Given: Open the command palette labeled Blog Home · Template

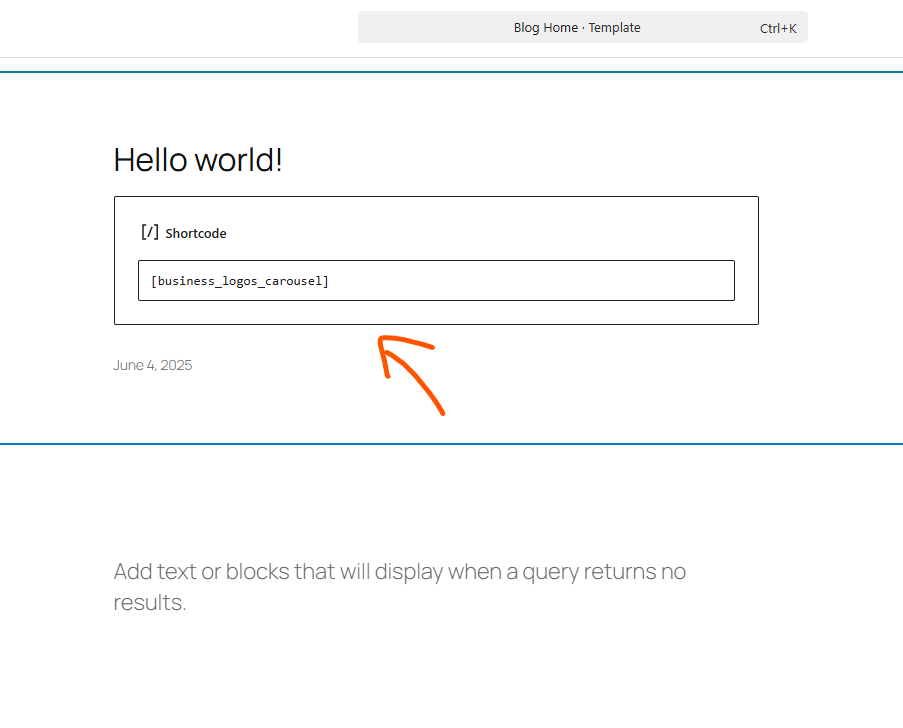Looking at the screenshot, I should pyautogui.click(x=577, y=27).
